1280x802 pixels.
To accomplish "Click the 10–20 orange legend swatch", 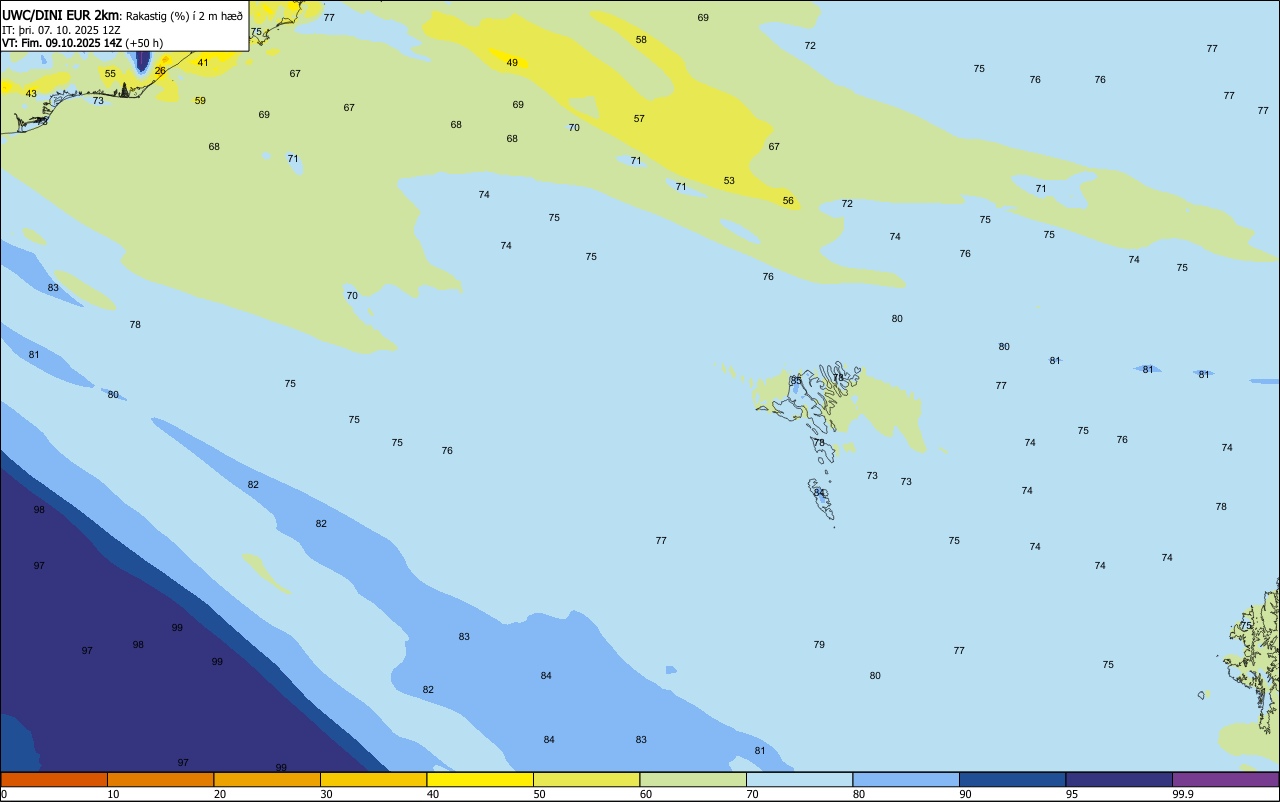I will tap(160, 779).
